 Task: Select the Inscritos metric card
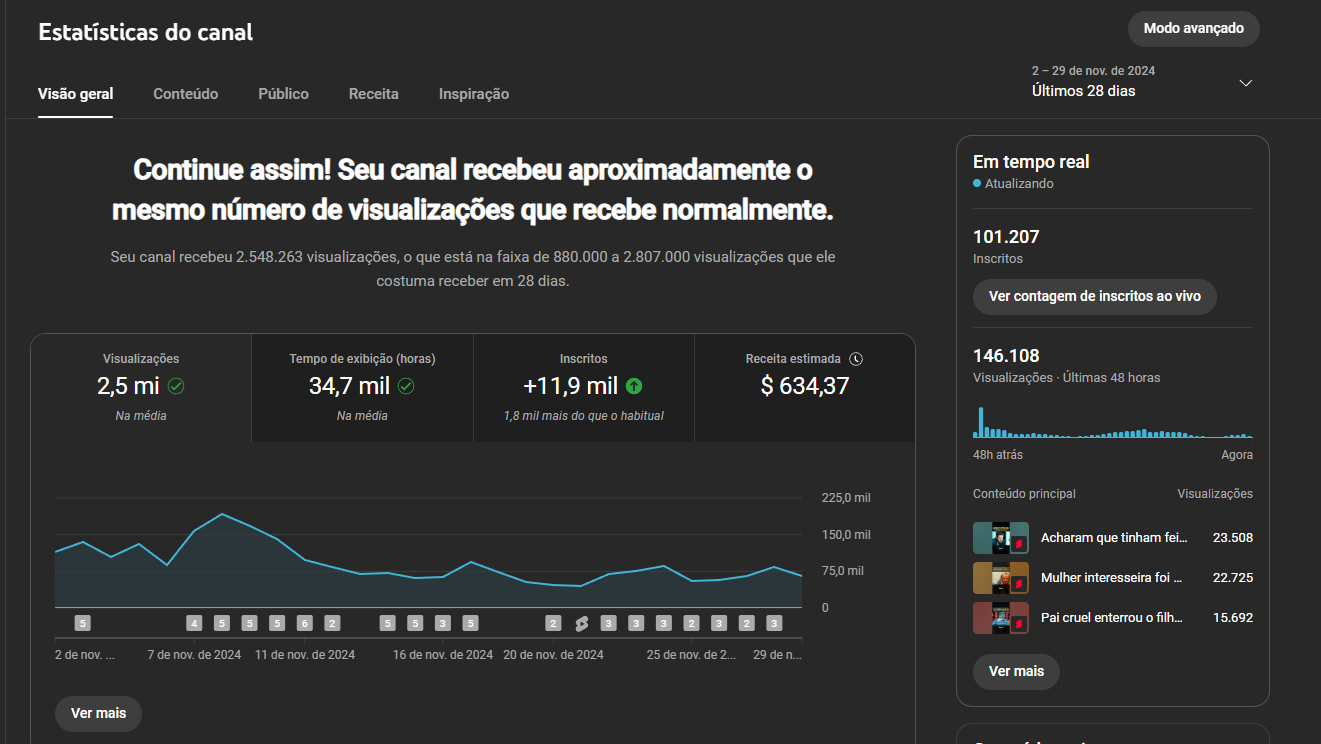[583, 388]
